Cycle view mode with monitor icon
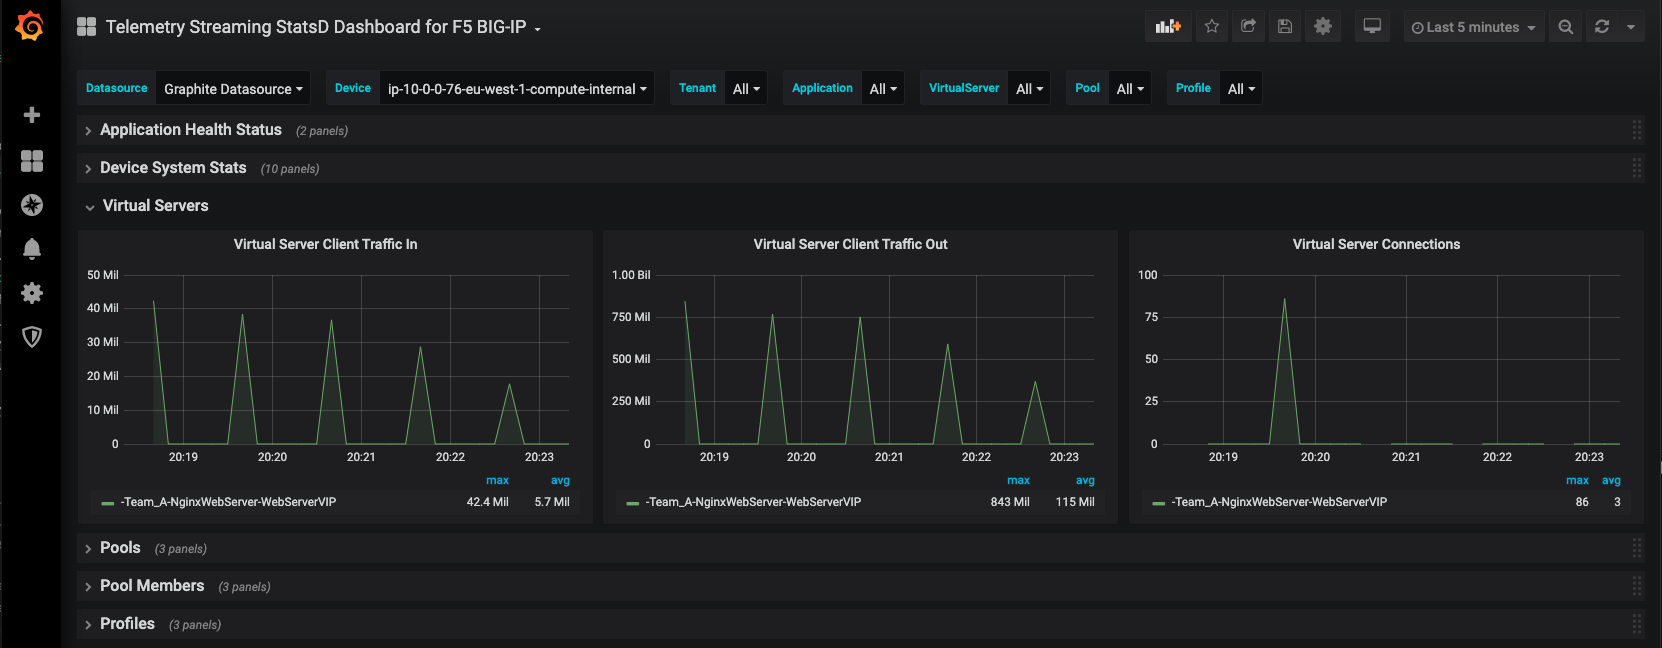 [1372, 27]
